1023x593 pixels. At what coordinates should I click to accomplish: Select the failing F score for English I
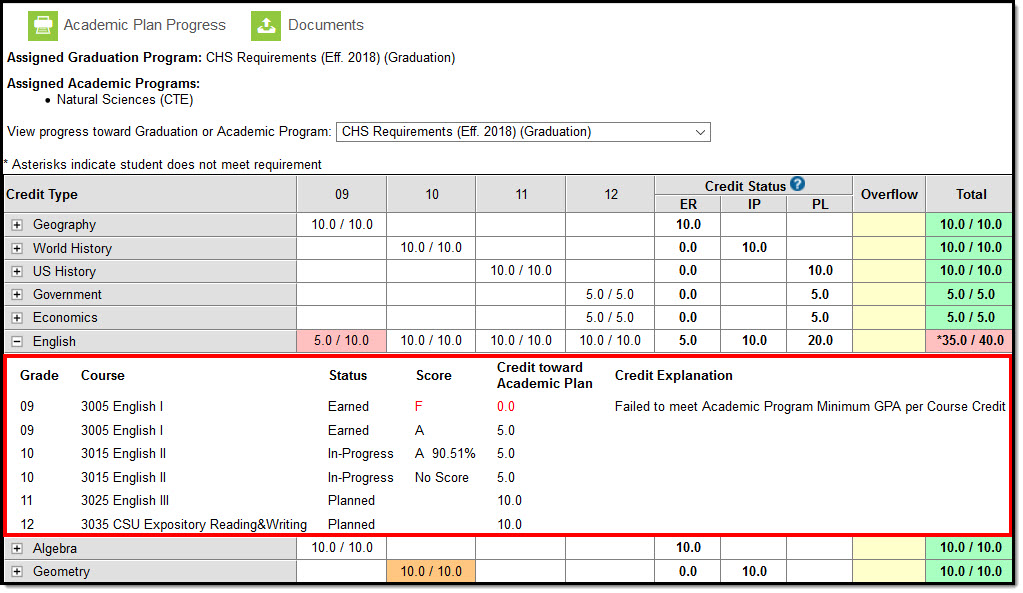click(419, 406)
